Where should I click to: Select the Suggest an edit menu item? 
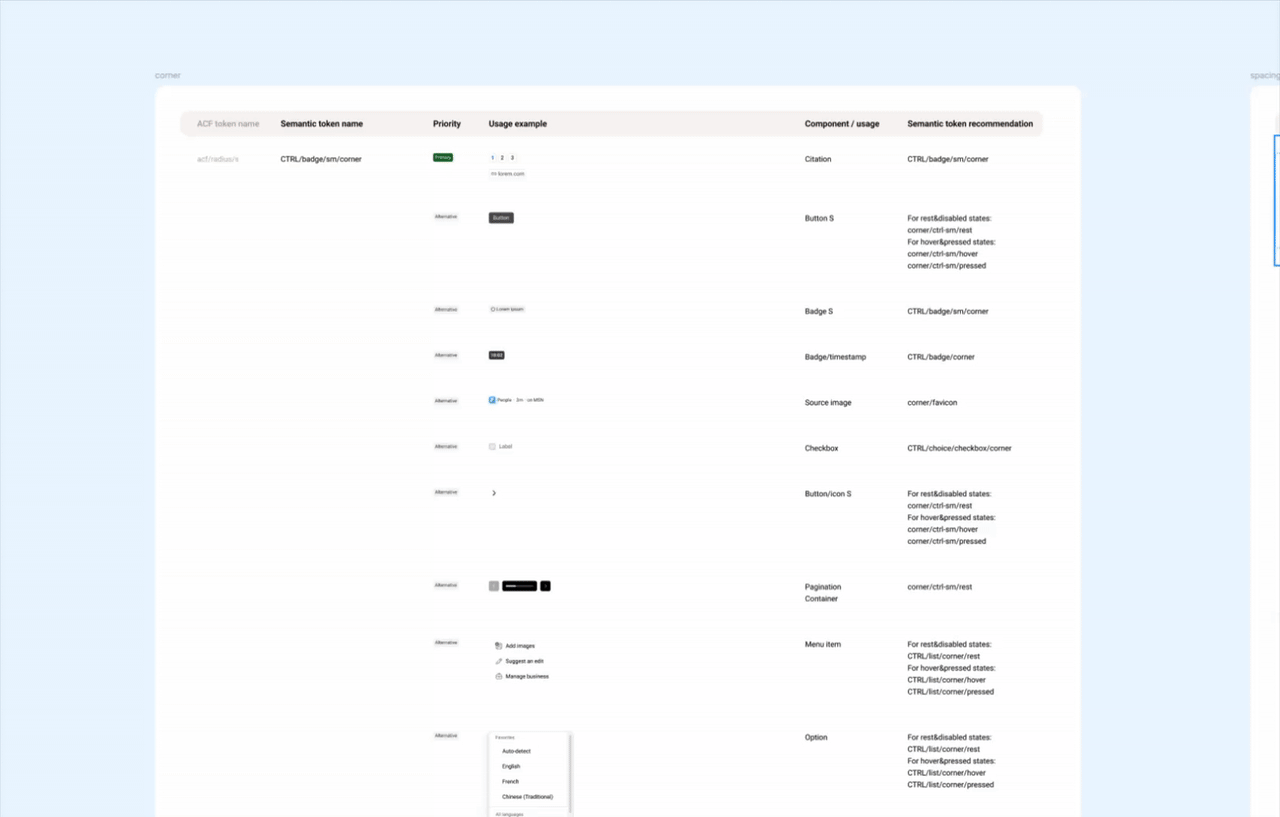pos(524,661)
